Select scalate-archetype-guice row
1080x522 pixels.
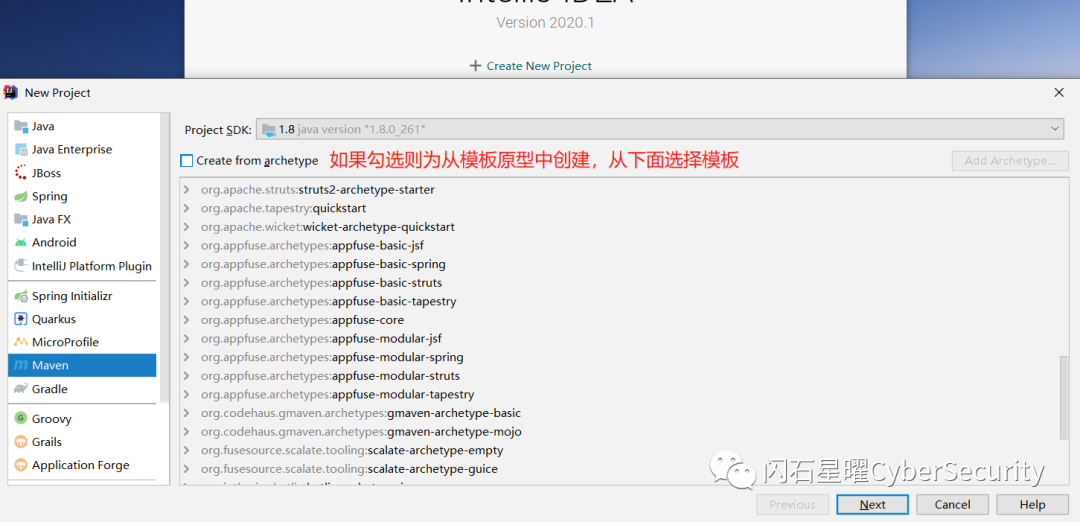(619, 469)
